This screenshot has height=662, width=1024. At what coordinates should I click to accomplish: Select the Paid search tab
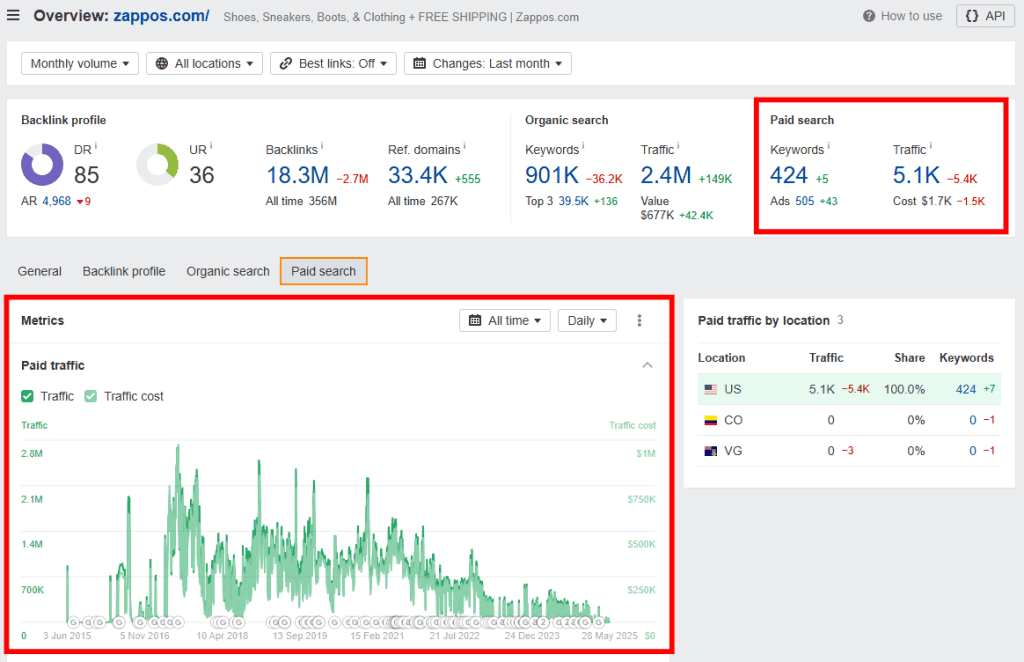point(323,271)
